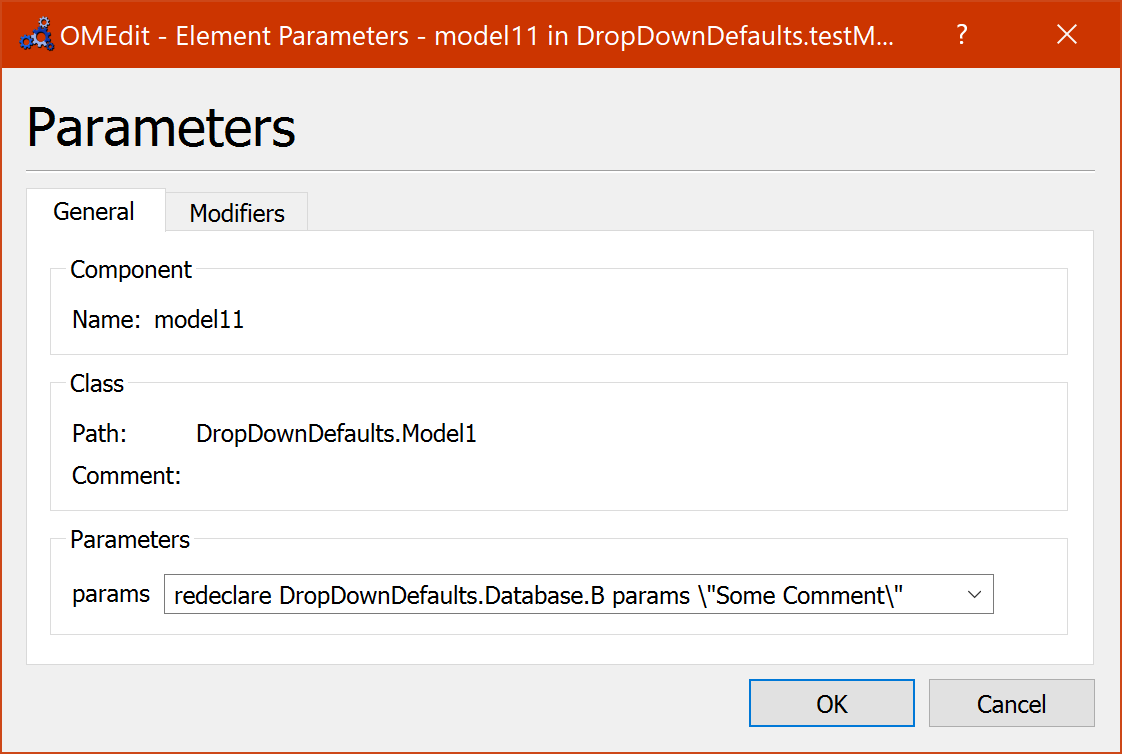Screen dimensions: 1122x754
Task: Confirm parameter changes with OK
Action: (x=831, y=703)
